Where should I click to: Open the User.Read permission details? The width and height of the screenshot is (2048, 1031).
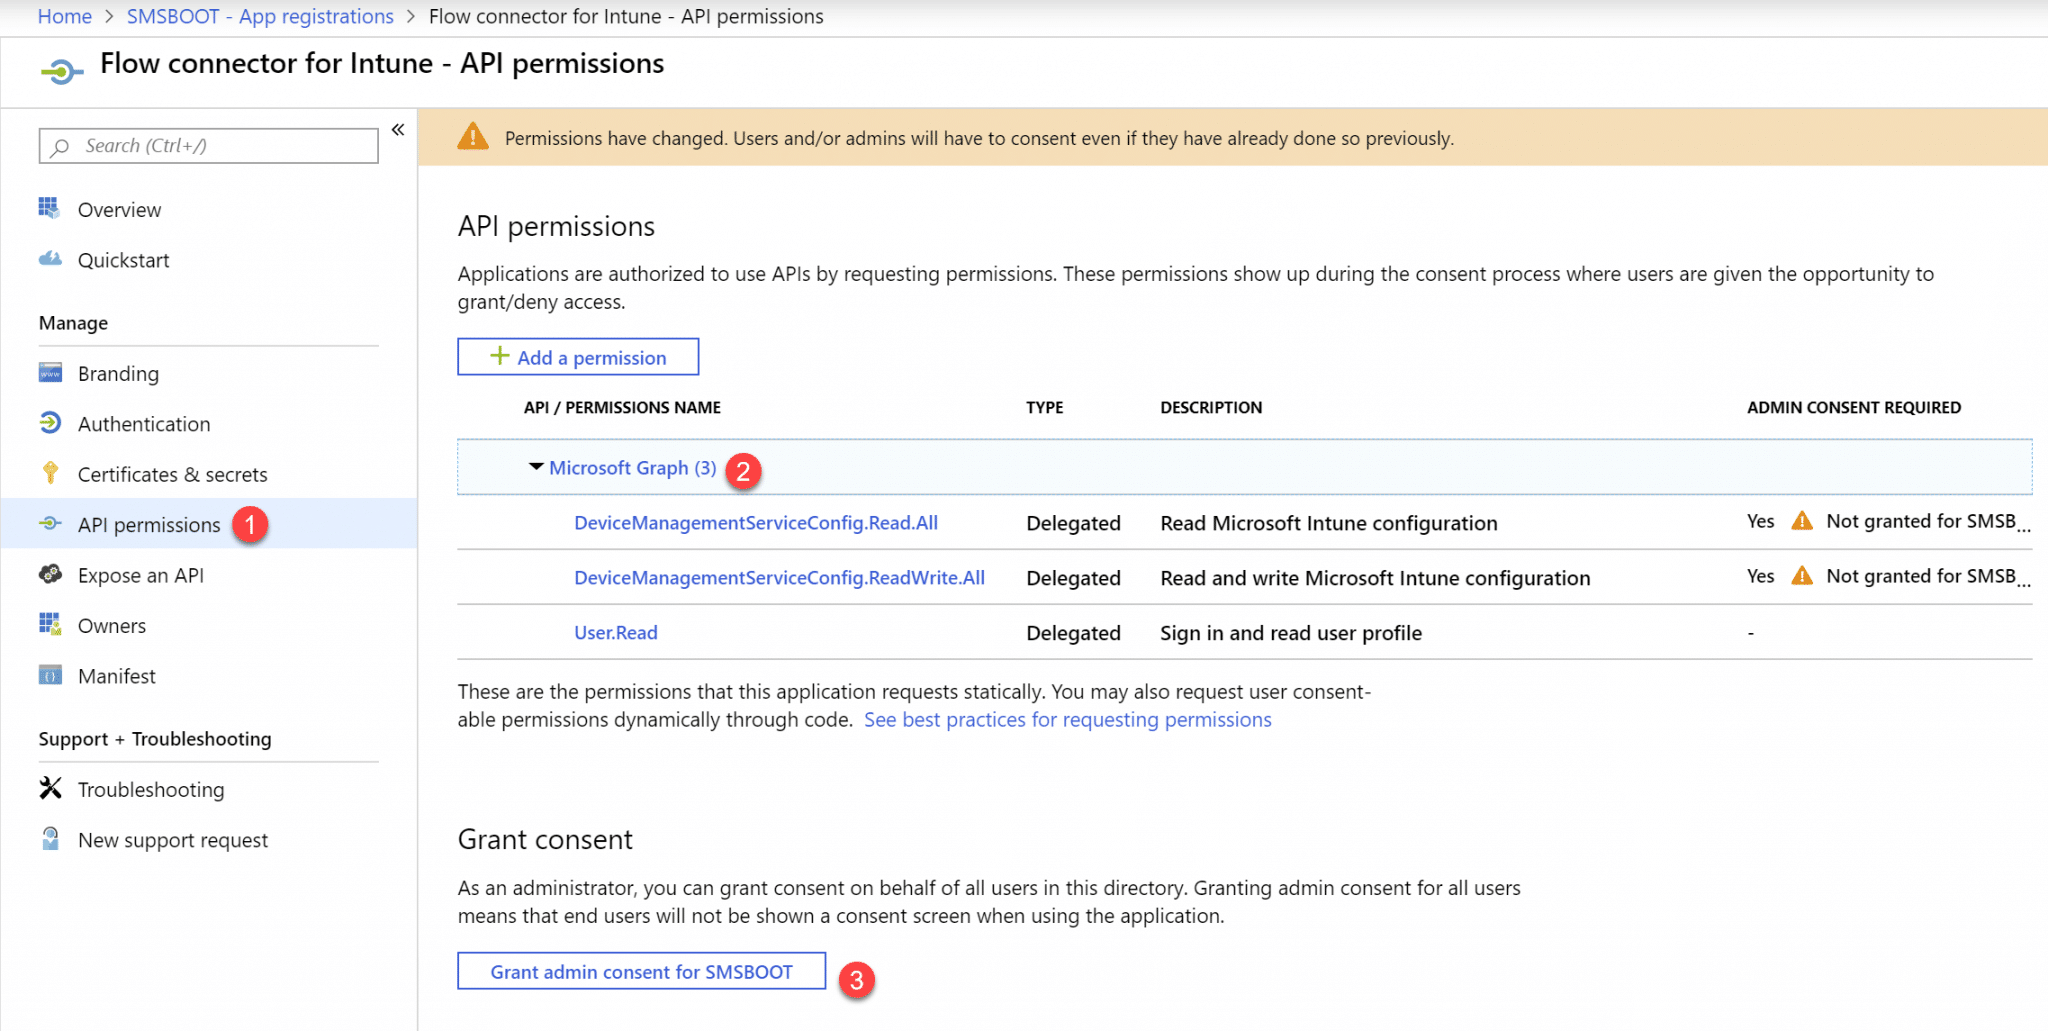click(x=615, y=632)
